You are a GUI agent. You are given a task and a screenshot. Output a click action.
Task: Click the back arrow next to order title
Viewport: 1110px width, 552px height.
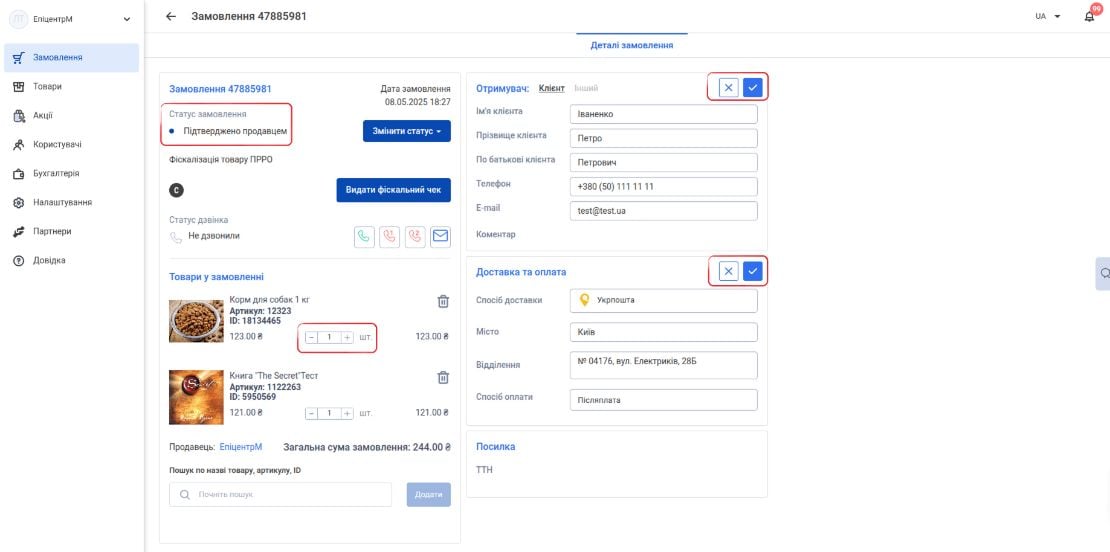[x=171, y=16]
